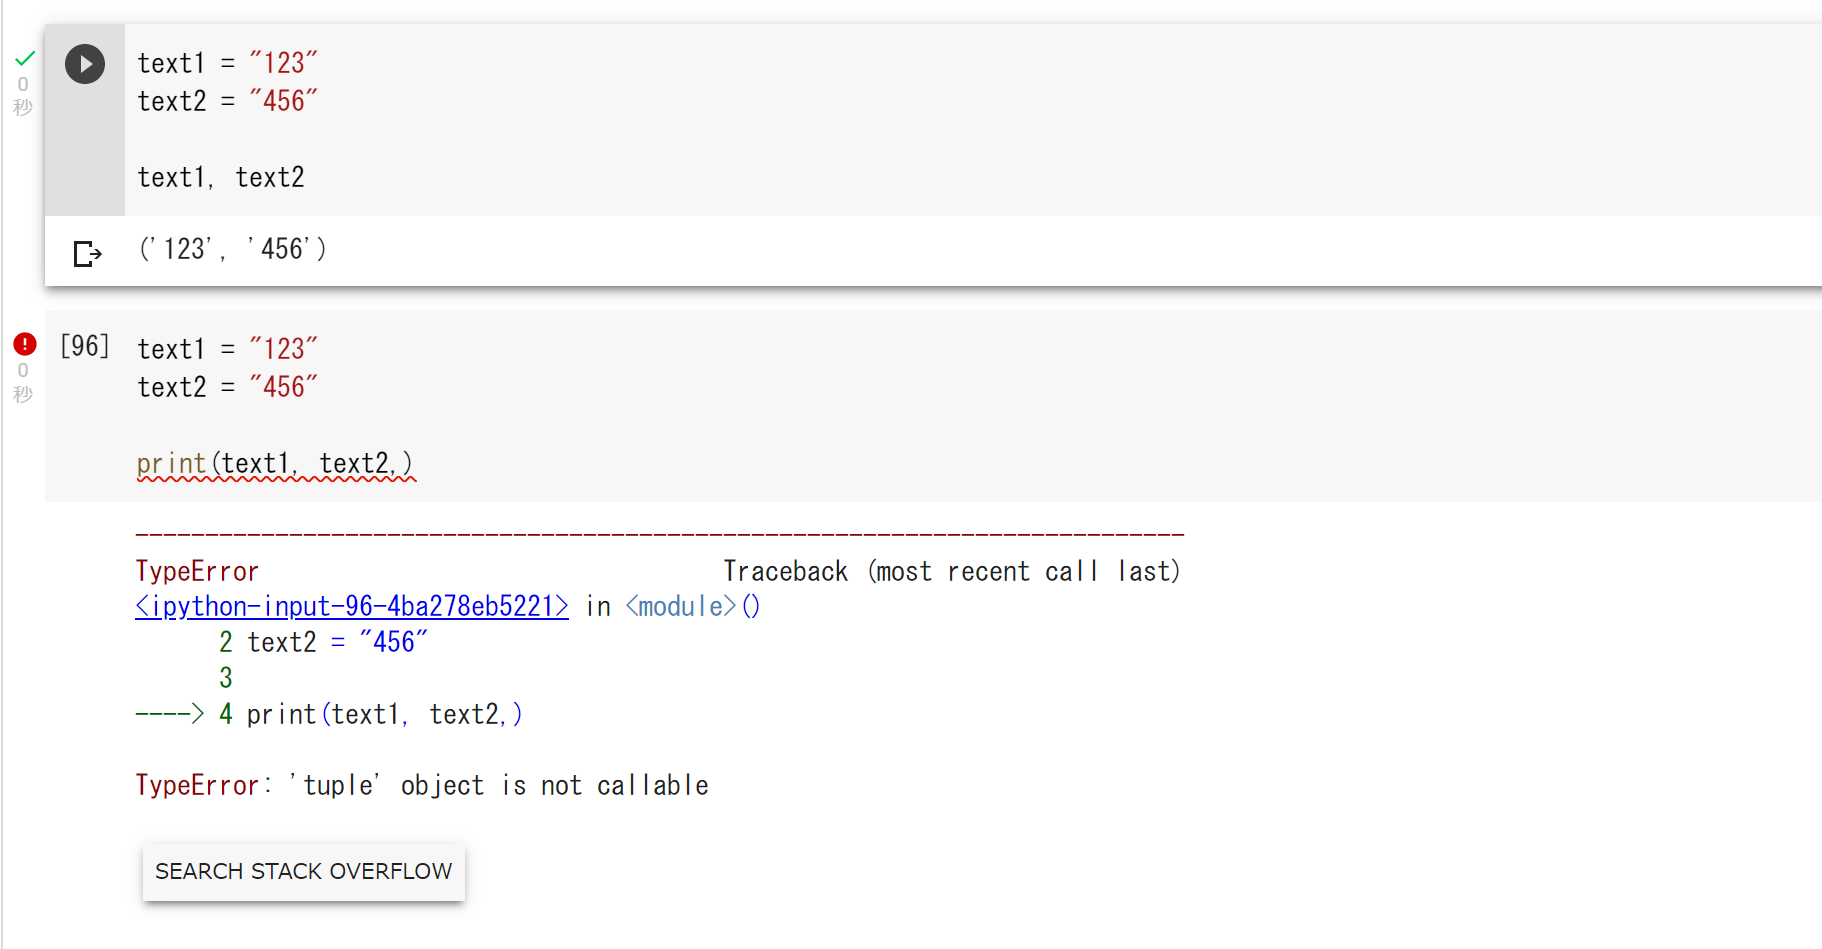Click the red error status icon
This screenshot has width=1822, height=949.
[x=25, y=344]
